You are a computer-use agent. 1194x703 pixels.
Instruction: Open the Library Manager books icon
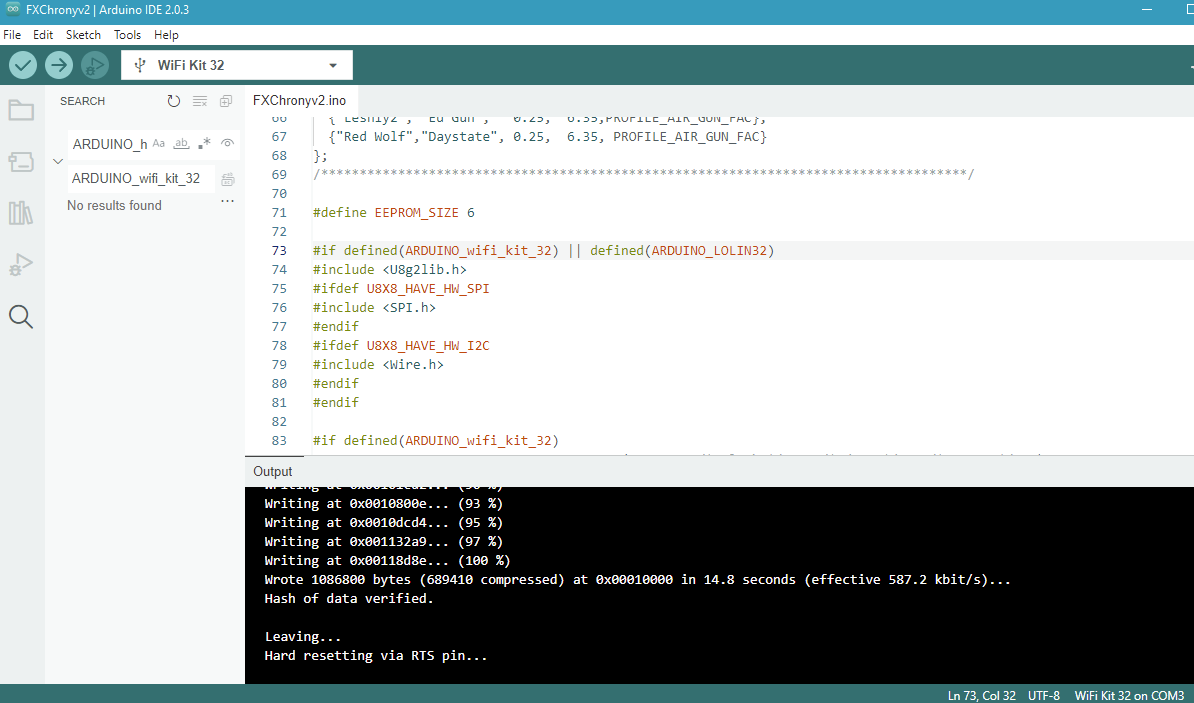tap(21, 212)
